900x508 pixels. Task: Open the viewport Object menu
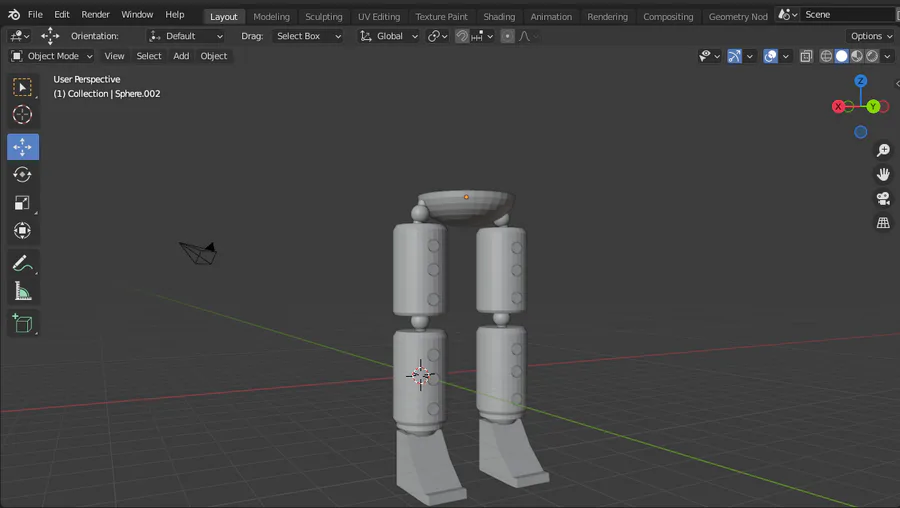214,56
